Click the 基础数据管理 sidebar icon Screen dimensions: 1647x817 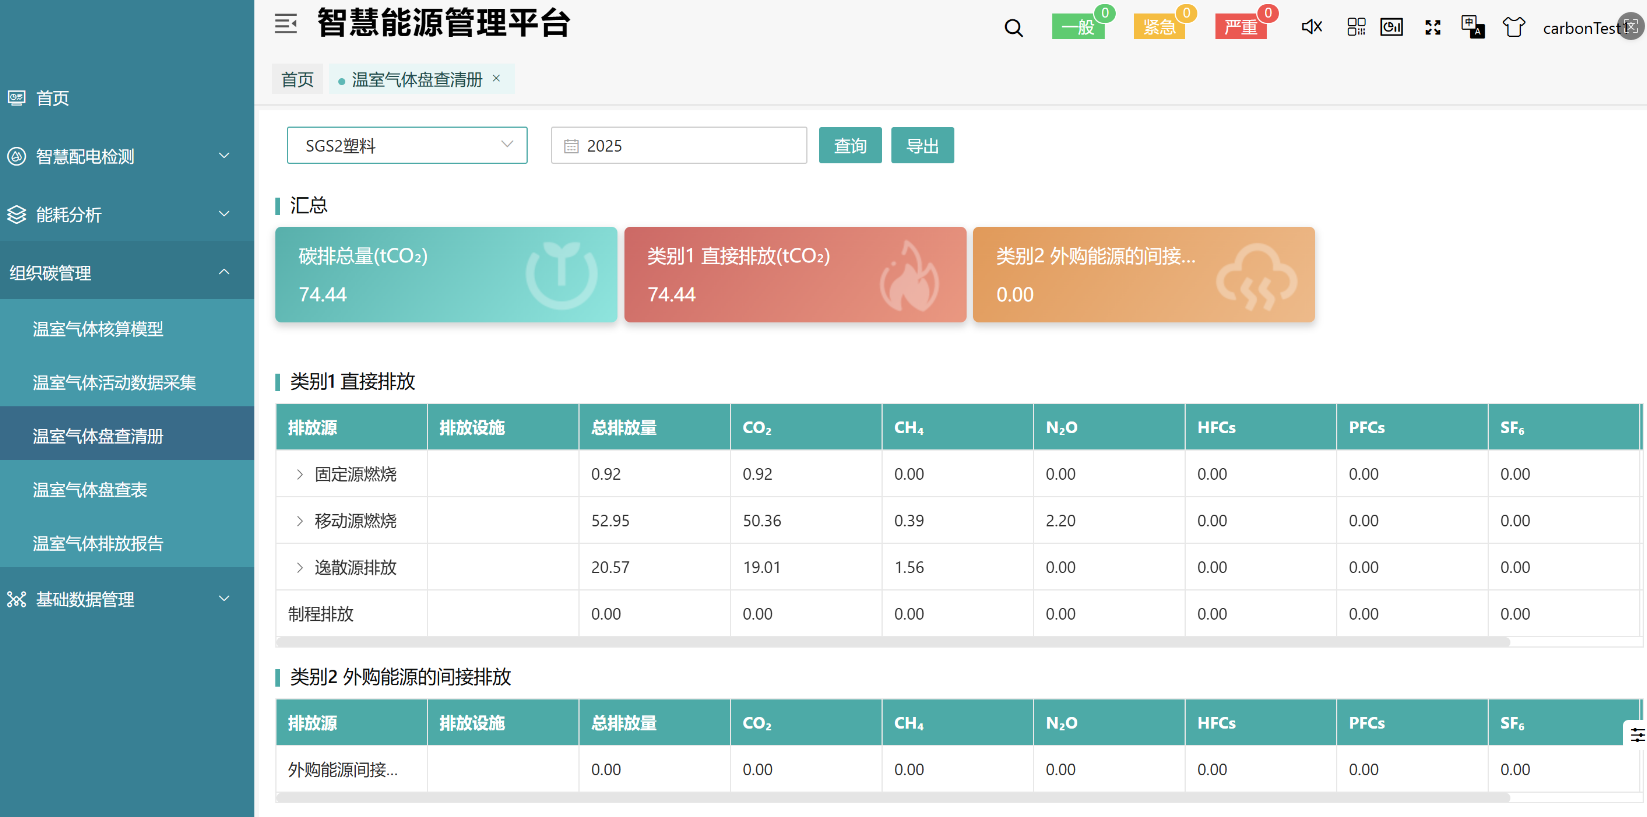pyautogui.click(x=17, y=599)
